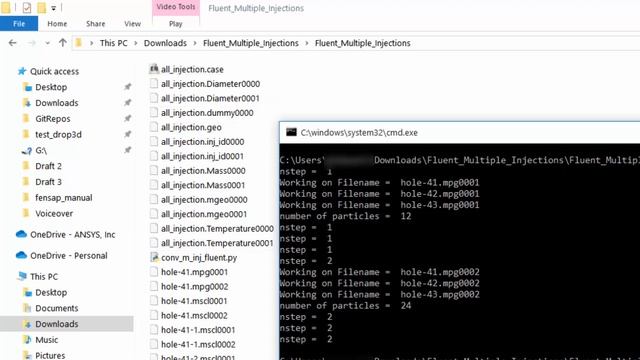Image resolution: width=640 pixels, height=360 pixels.
Task: Open pinned Downloads under Quick access
Action: 56,103
